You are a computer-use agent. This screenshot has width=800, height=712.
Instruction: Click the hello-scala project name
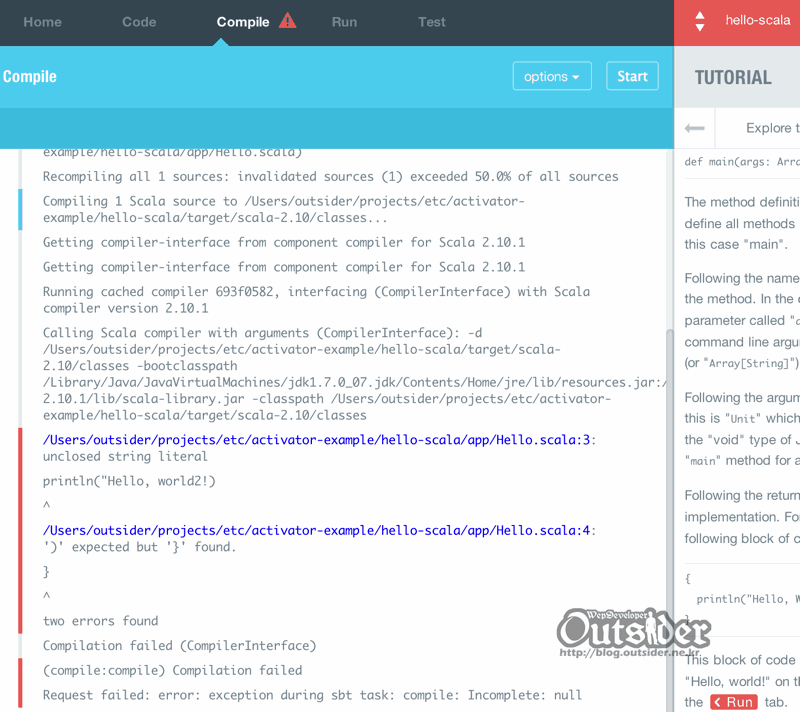(758, 20)
